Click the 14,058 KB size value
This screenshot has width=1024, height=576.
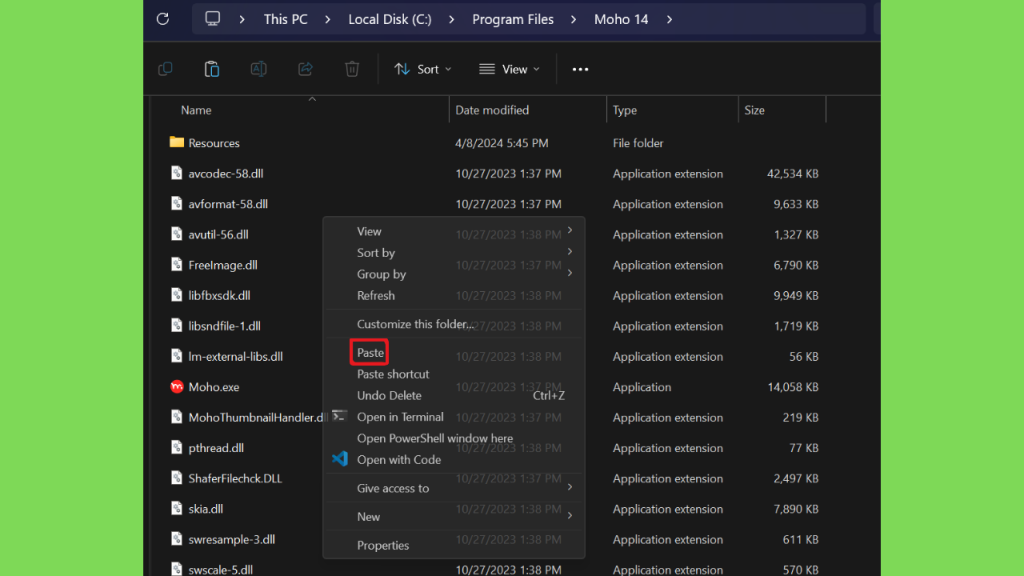click(x=793, y=387)
